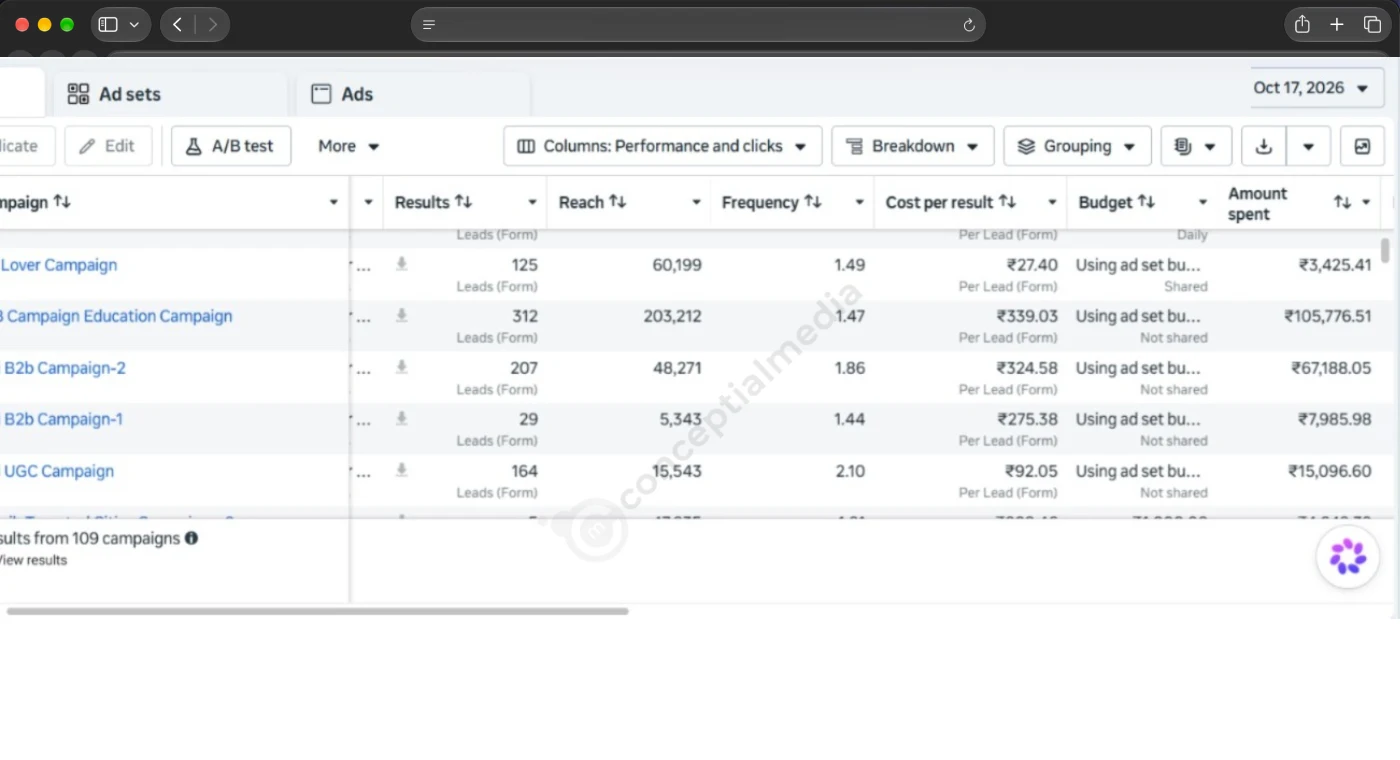Screen dimensions: 1400x760
Task: Click the browser address bar
Action: coord(698,25)
